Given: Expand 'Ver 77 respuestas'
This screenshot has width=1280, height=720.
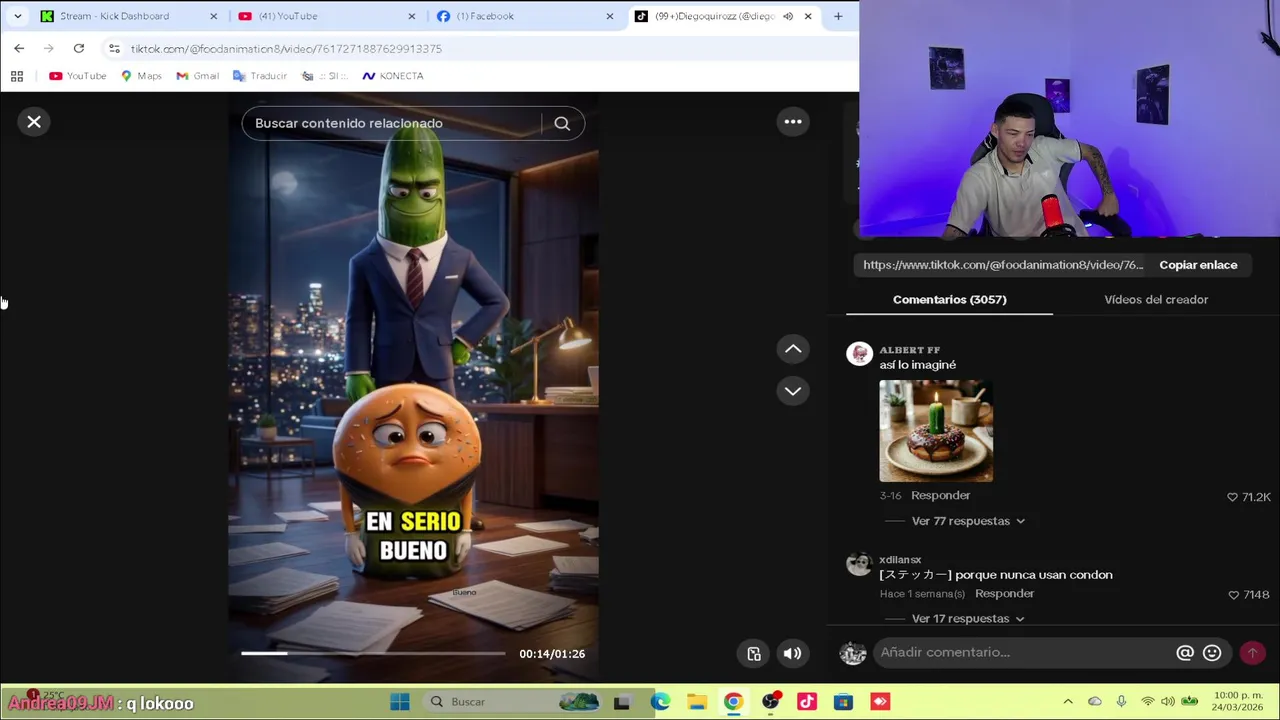Looking at the screenshot, I should click(968, 521).
